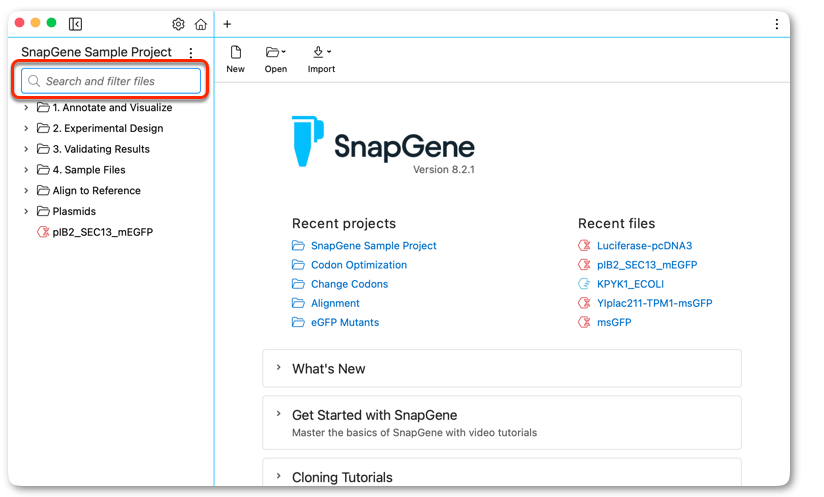
Task: Open the eGFP Mutants recent project
Action: (x=345, y=322)
